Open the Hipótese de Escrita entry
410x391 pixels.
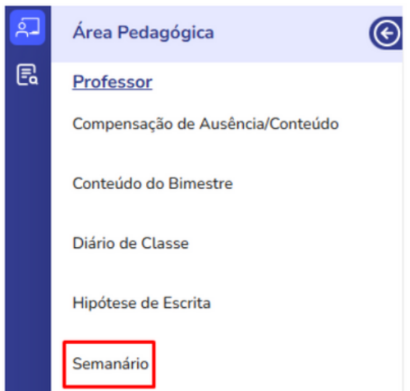click(x=142, y=303)
